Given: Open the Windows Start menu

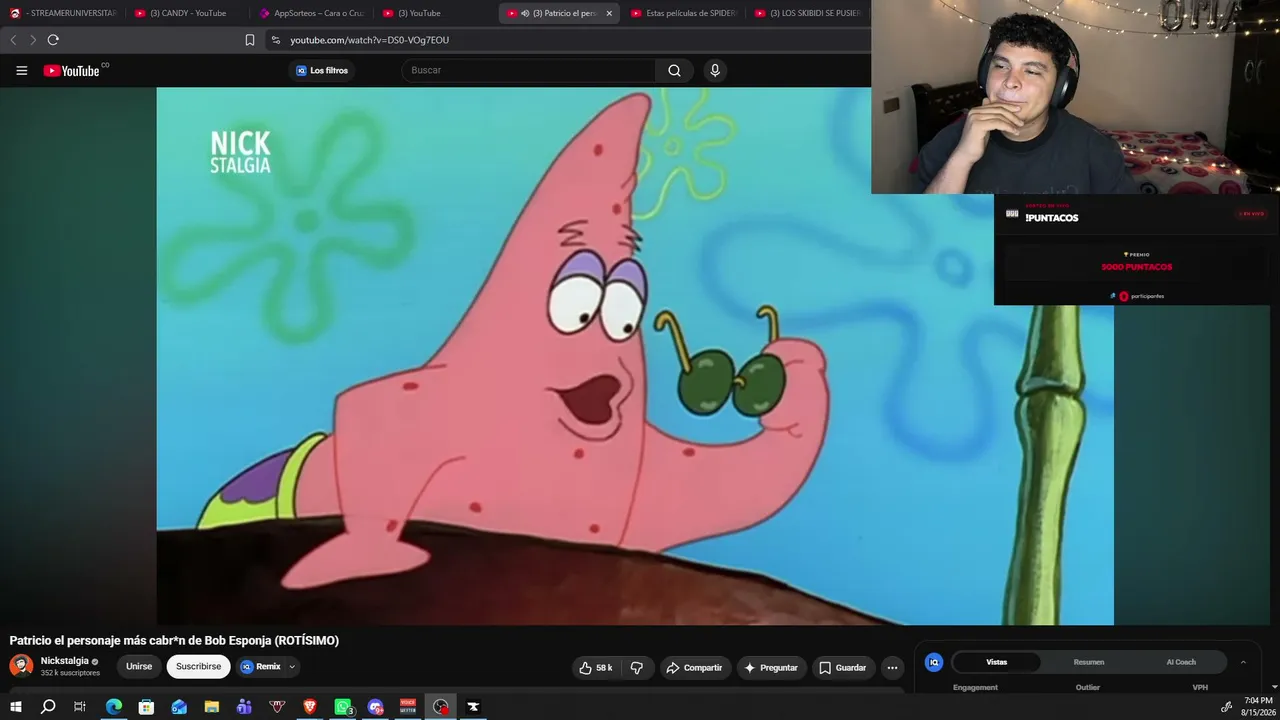Looking at the screenshot, I should [15, 707].
